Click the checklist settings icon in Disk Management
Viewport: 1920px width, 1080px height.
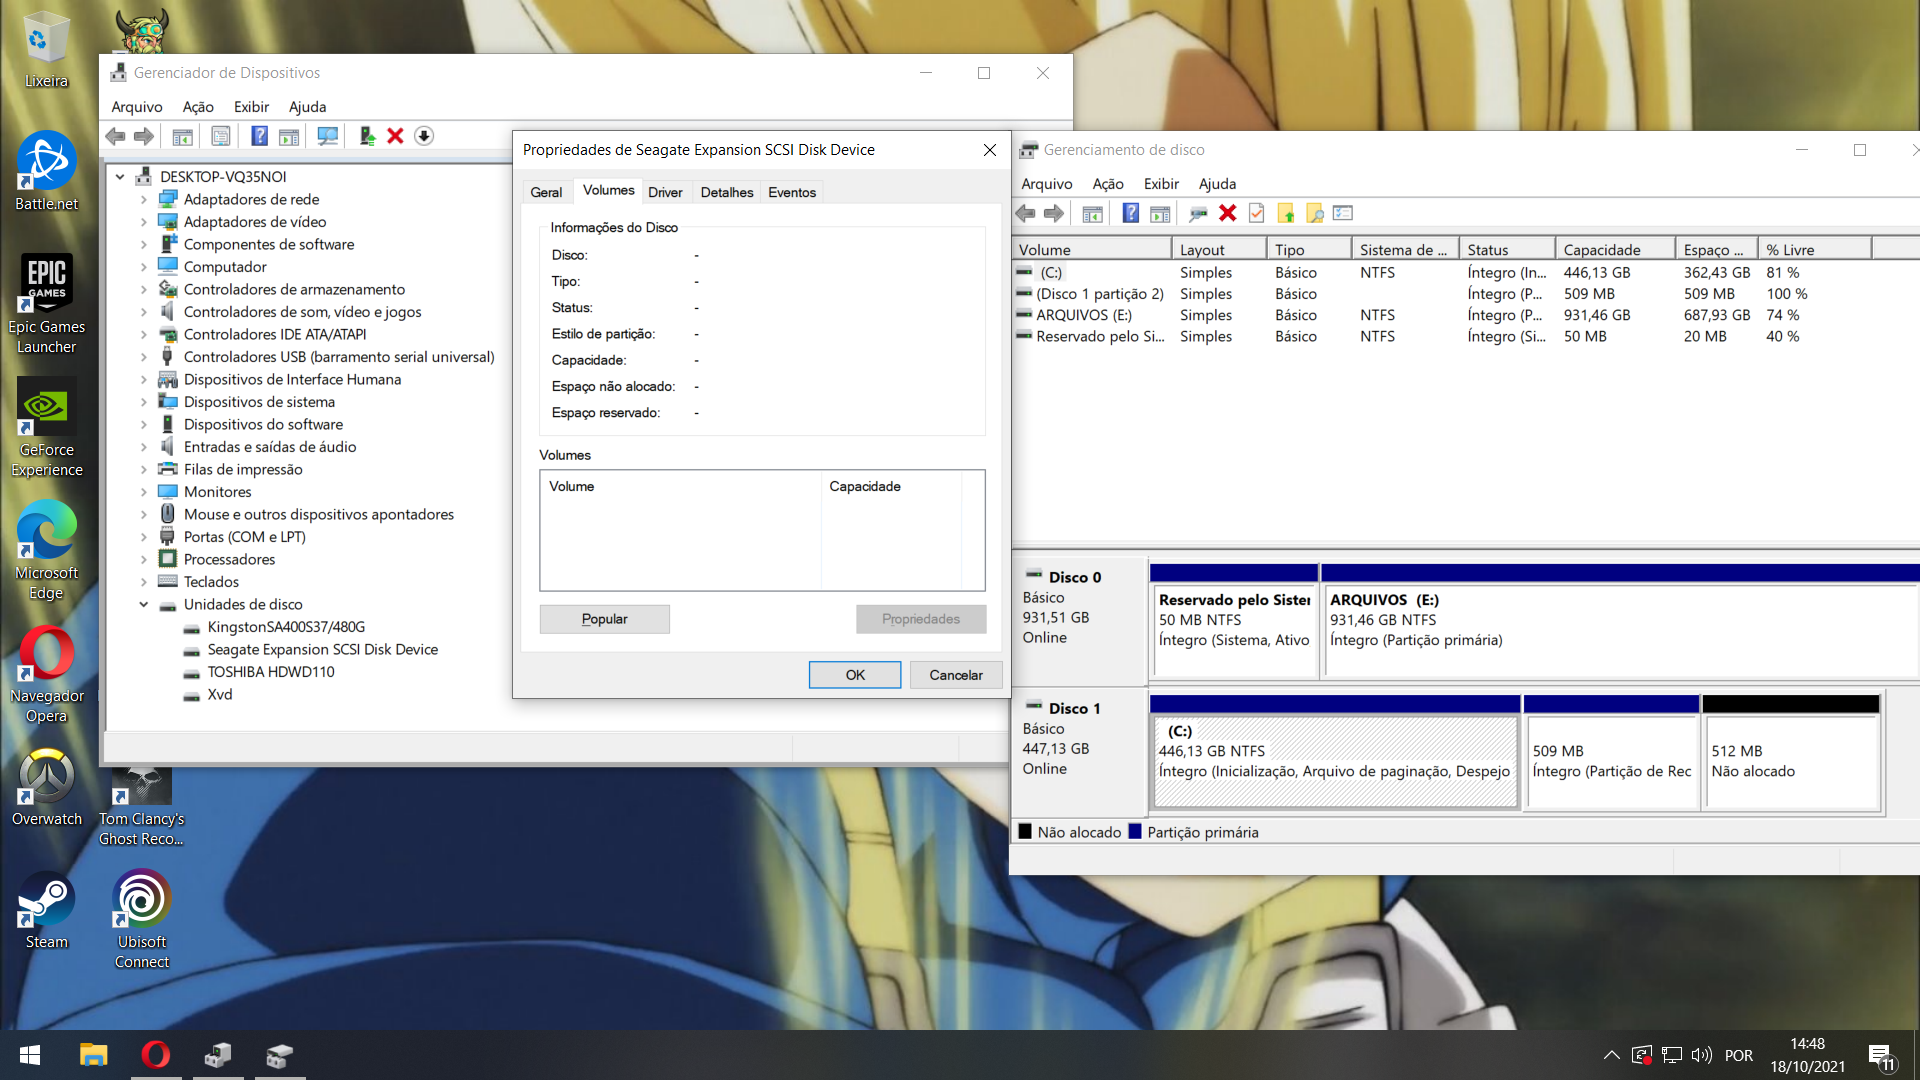coord(1343,213)
